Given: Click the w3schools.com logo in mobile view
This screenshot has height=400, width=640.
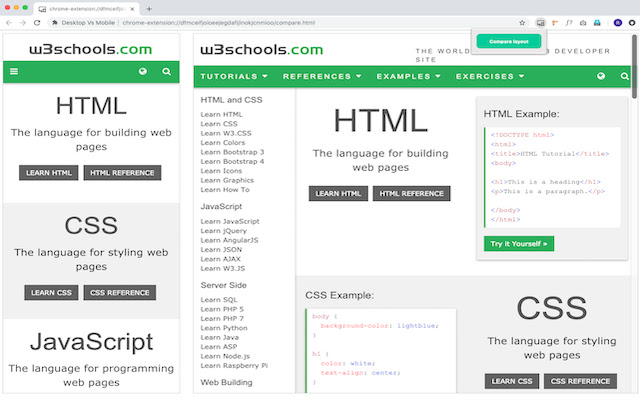Looking at the screenshot, I should click(91, 49).
